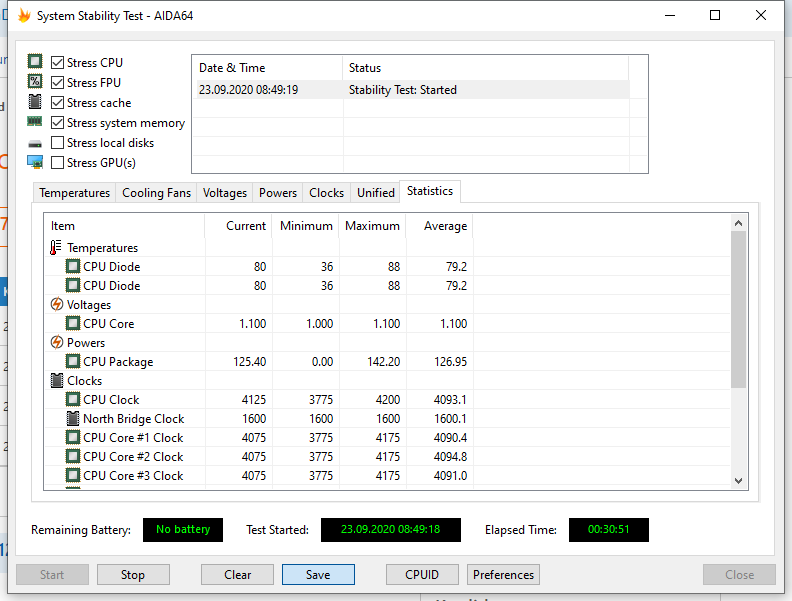
Task: Click the Elapsed Time 00:30:51 display
Action: tap(609, 530)
